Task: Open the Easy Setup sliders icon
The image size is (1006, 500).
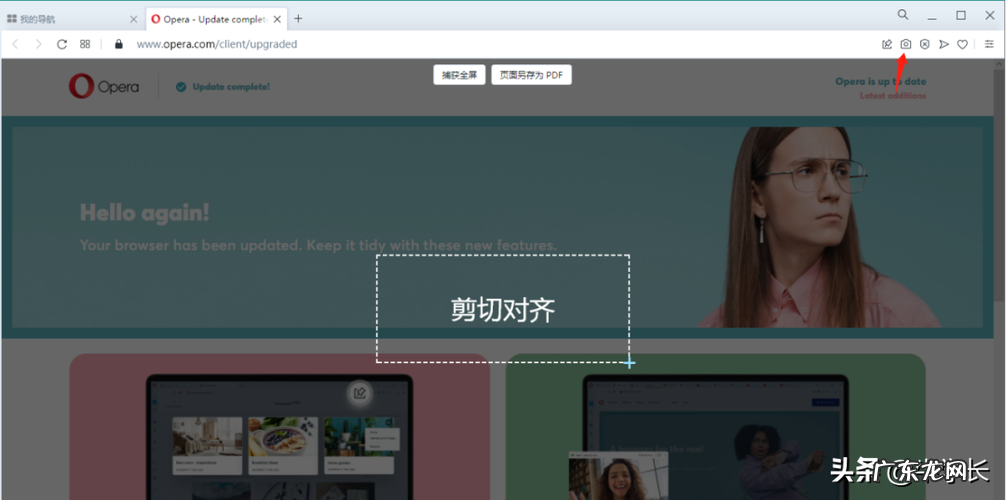Action: 989,44
